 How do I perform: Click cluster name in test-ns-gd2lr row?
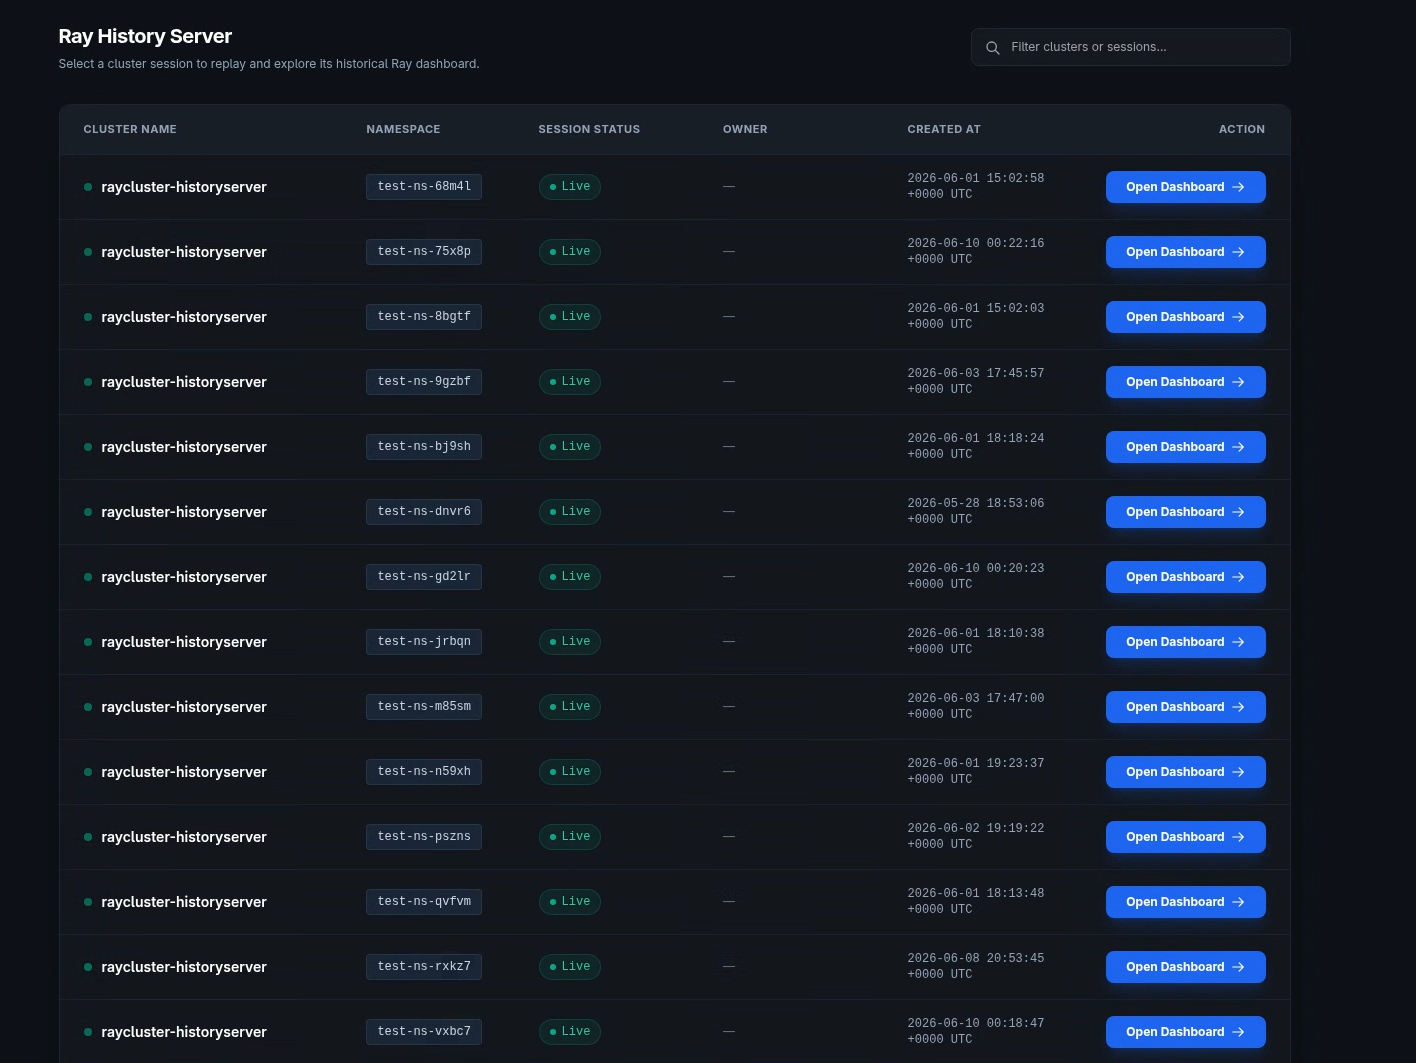[x=184, y=577]
